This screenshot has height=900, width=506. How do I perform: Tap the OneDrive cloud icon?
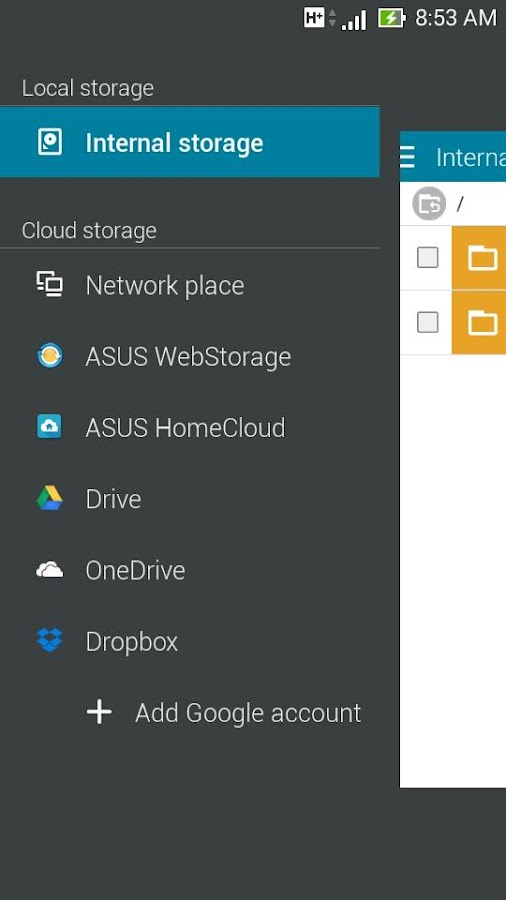point(50,570)
